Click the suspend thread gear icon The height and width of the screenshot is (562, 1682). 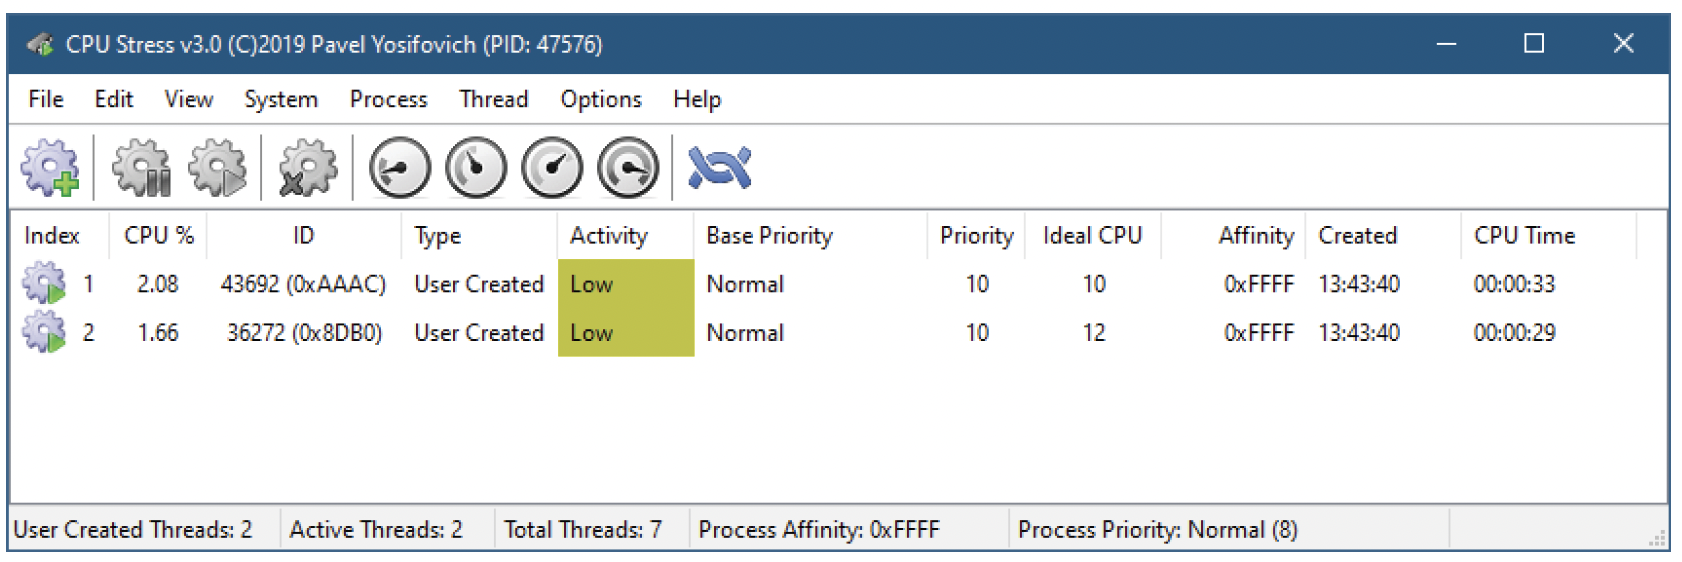(x=141, y=167)
